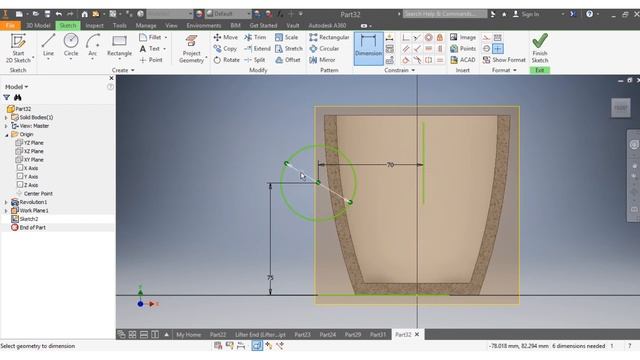The image size is (640, 360).
Task: Toggle visibility of XZ Plane
Action: [x=18, y=151]
